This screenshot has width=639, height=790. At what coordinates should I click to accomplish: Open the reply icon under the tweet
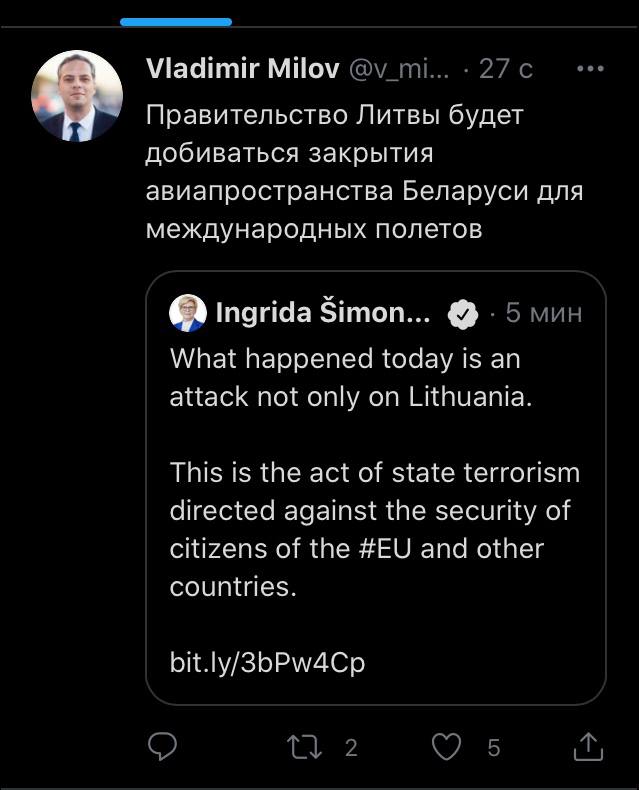[x=162, y=746]
